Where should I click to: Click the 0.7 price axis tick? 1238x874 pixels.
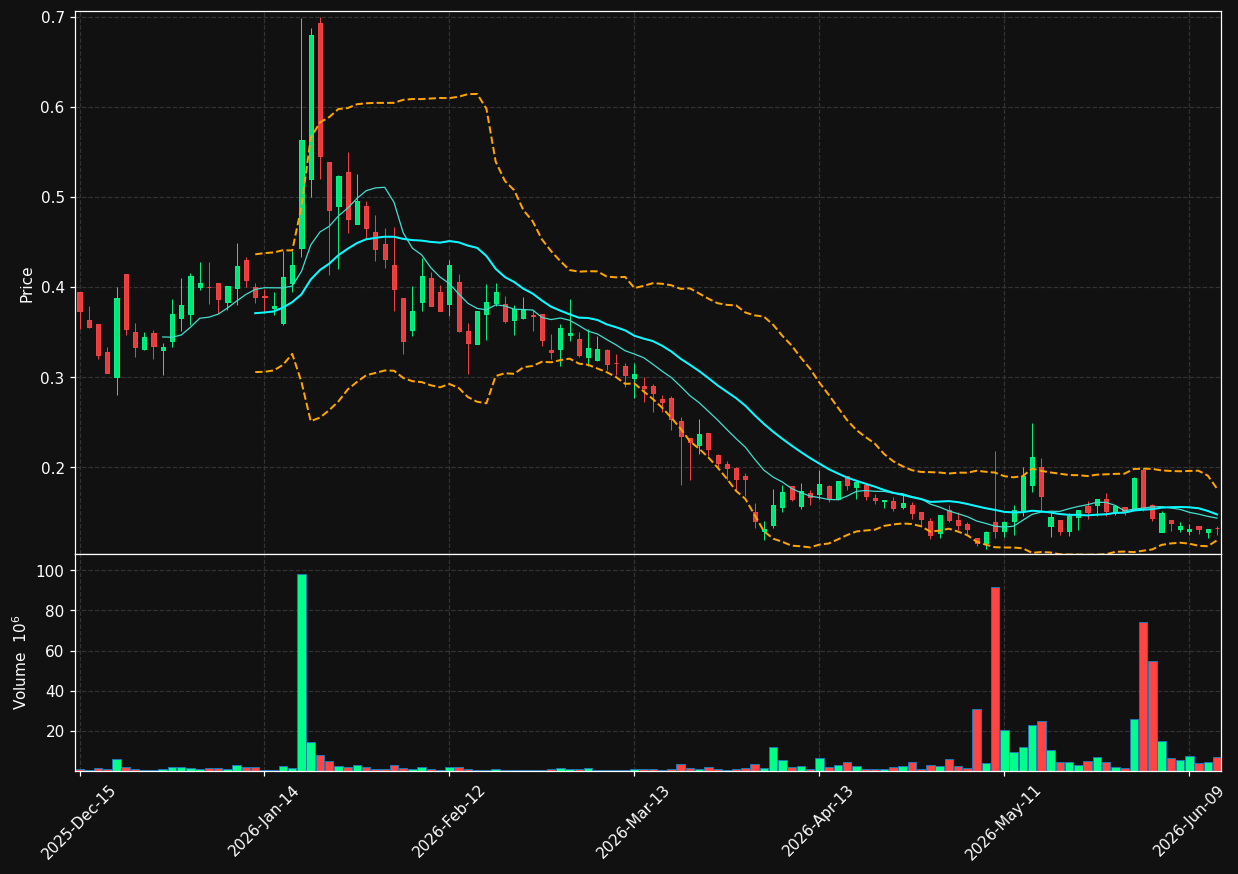point(54,17)
